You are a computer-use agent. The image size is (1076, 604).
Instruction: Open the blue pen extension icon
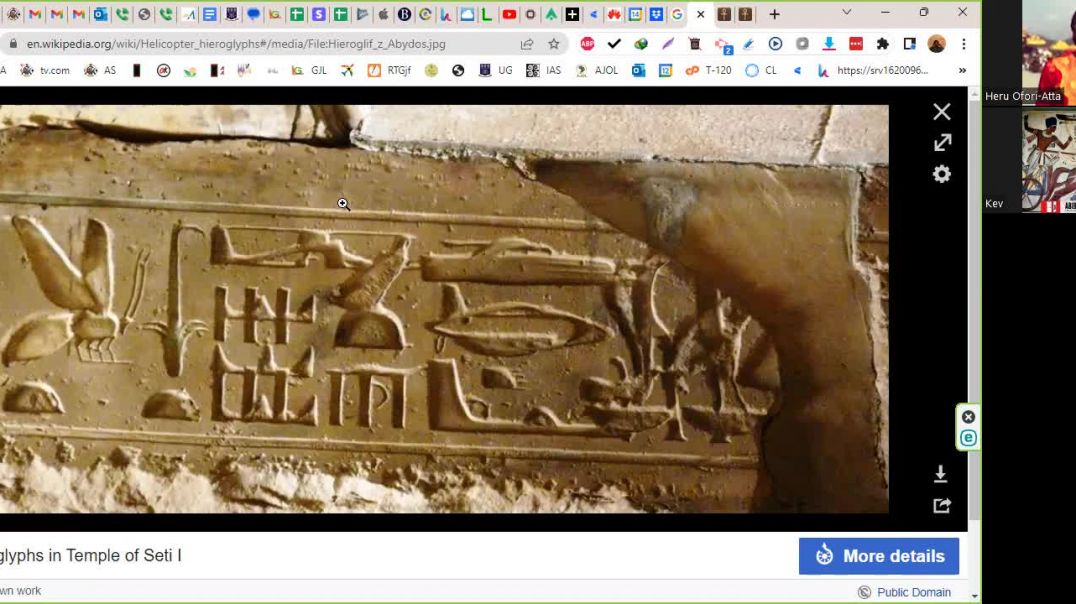[x=749, y=44]
